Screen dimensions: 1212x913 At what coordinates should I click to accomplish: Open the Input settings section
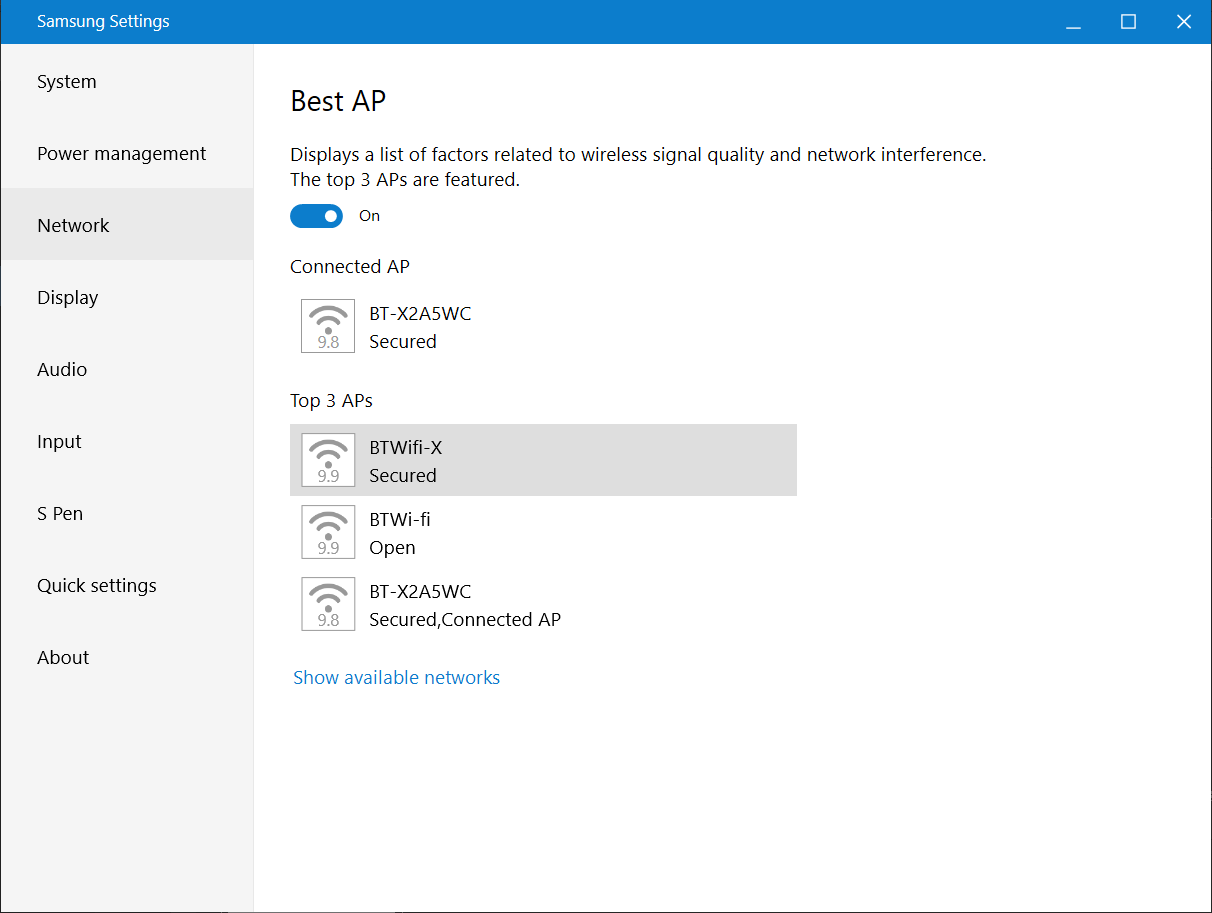127,442
